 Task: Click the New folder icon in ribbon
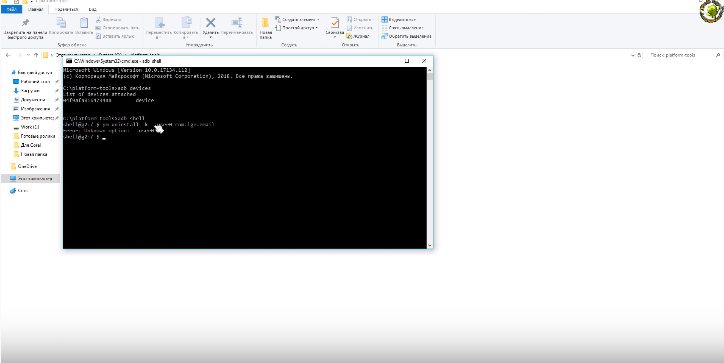click(265, 23)
